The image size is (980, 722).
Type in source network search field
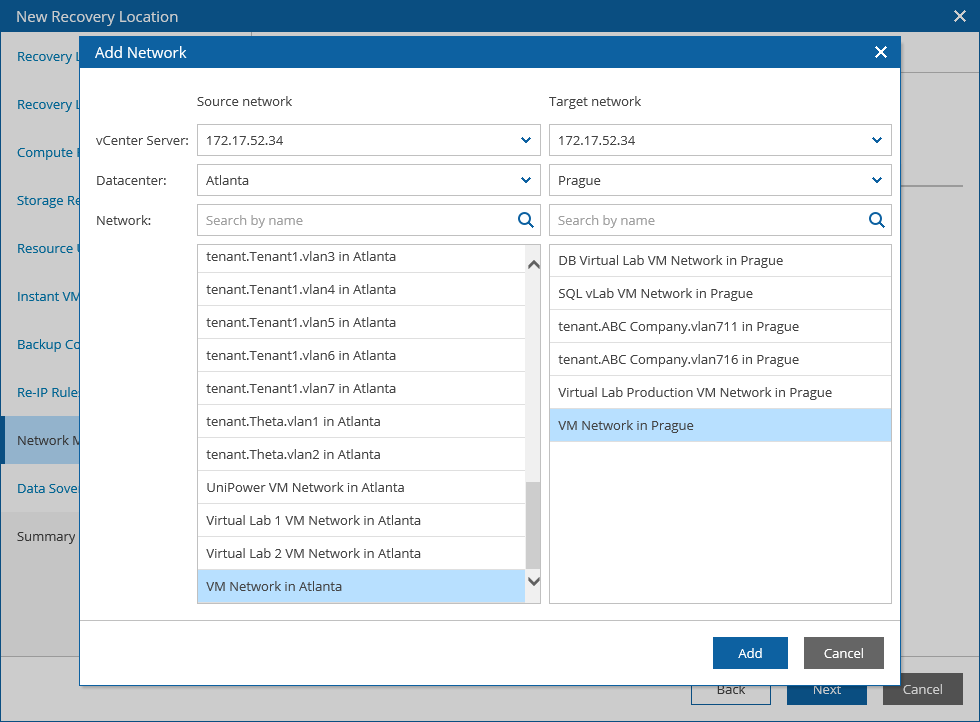click(x=357, y=220)
